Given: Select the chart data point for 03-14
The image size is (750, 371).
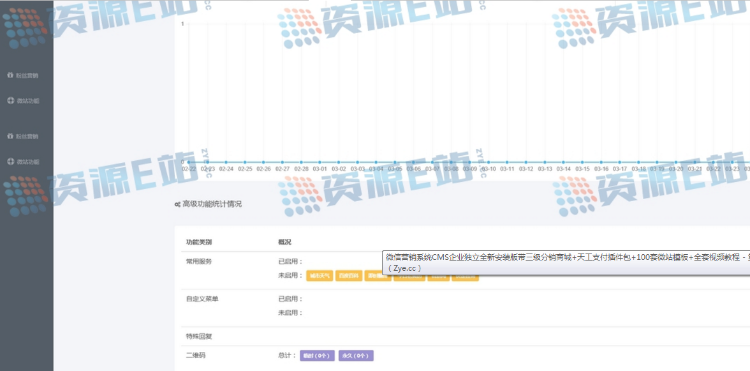Looking at the screenshot, I should click(563, 162).
